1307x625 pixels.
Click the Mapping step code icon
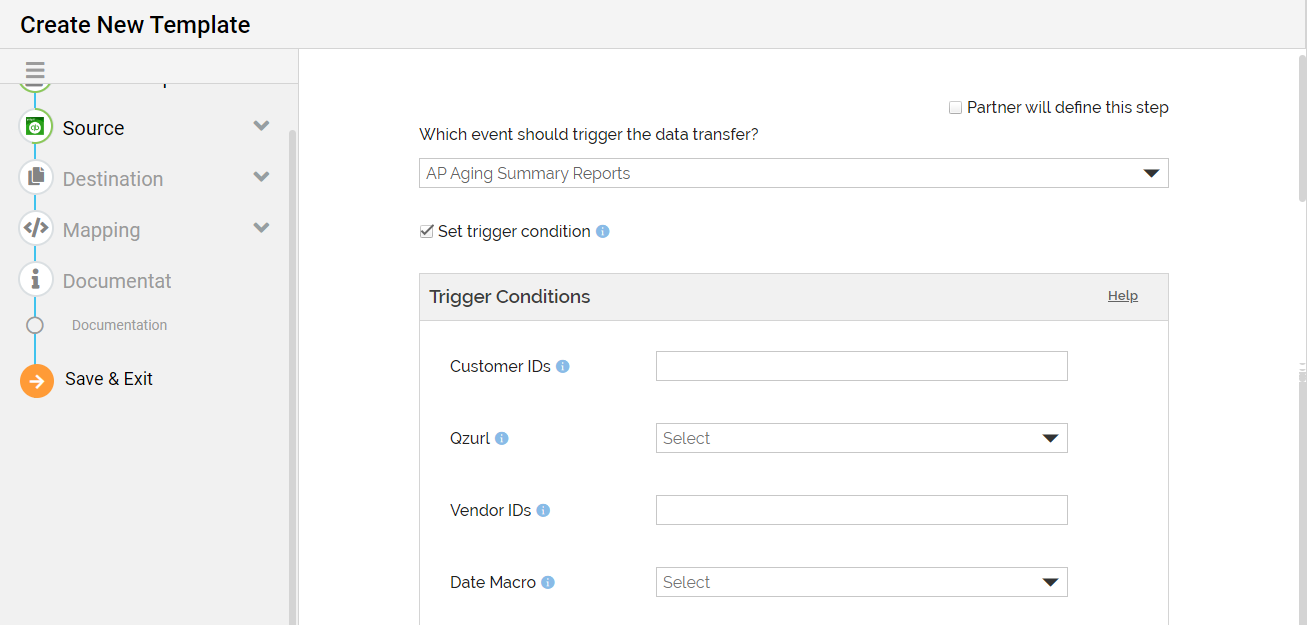point(35,228)
